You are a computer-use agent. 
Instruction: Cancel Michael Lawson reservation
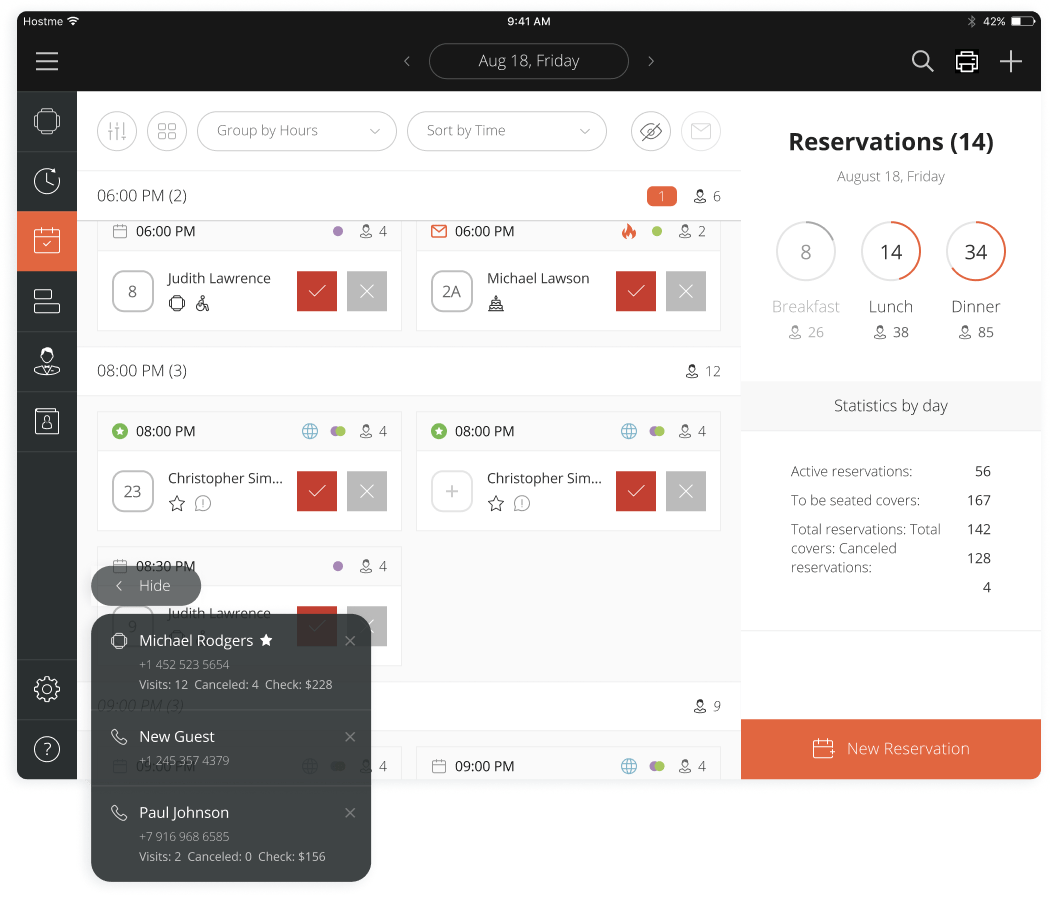pos(686,291)
